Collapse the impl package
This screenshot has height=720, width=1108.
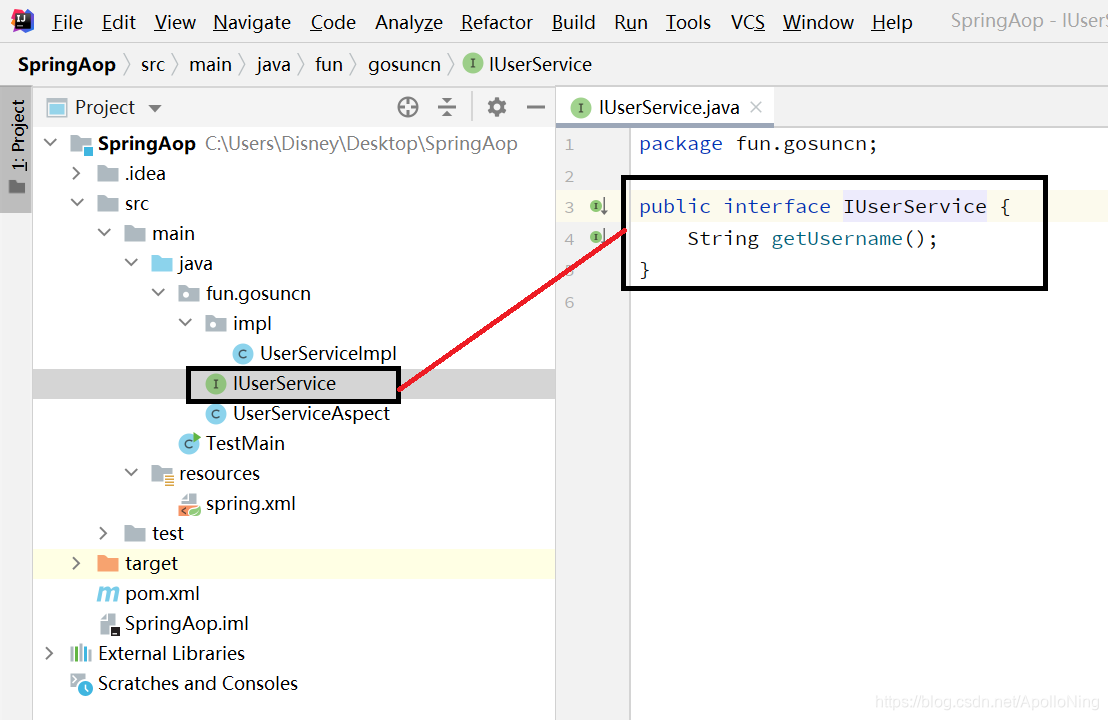click(185, 323)
